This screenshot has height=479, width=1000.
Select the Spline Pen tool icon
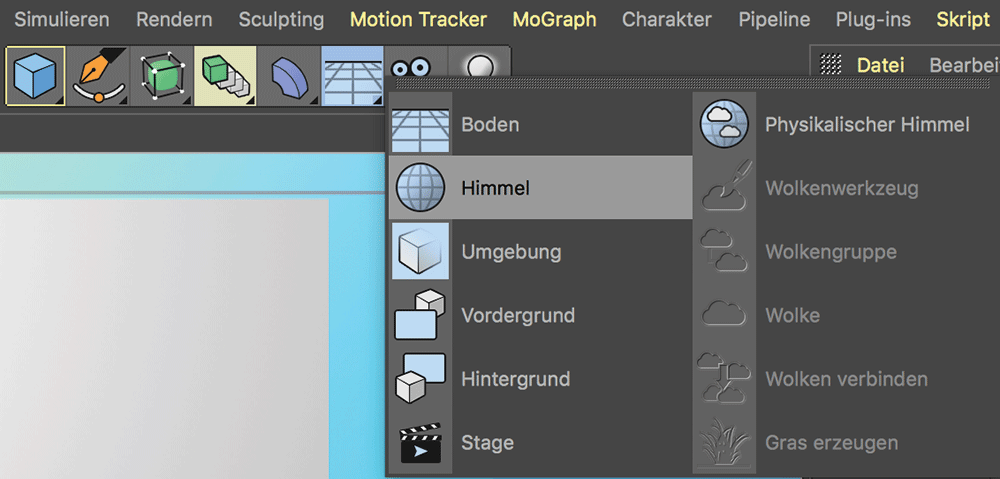point(98,76)
